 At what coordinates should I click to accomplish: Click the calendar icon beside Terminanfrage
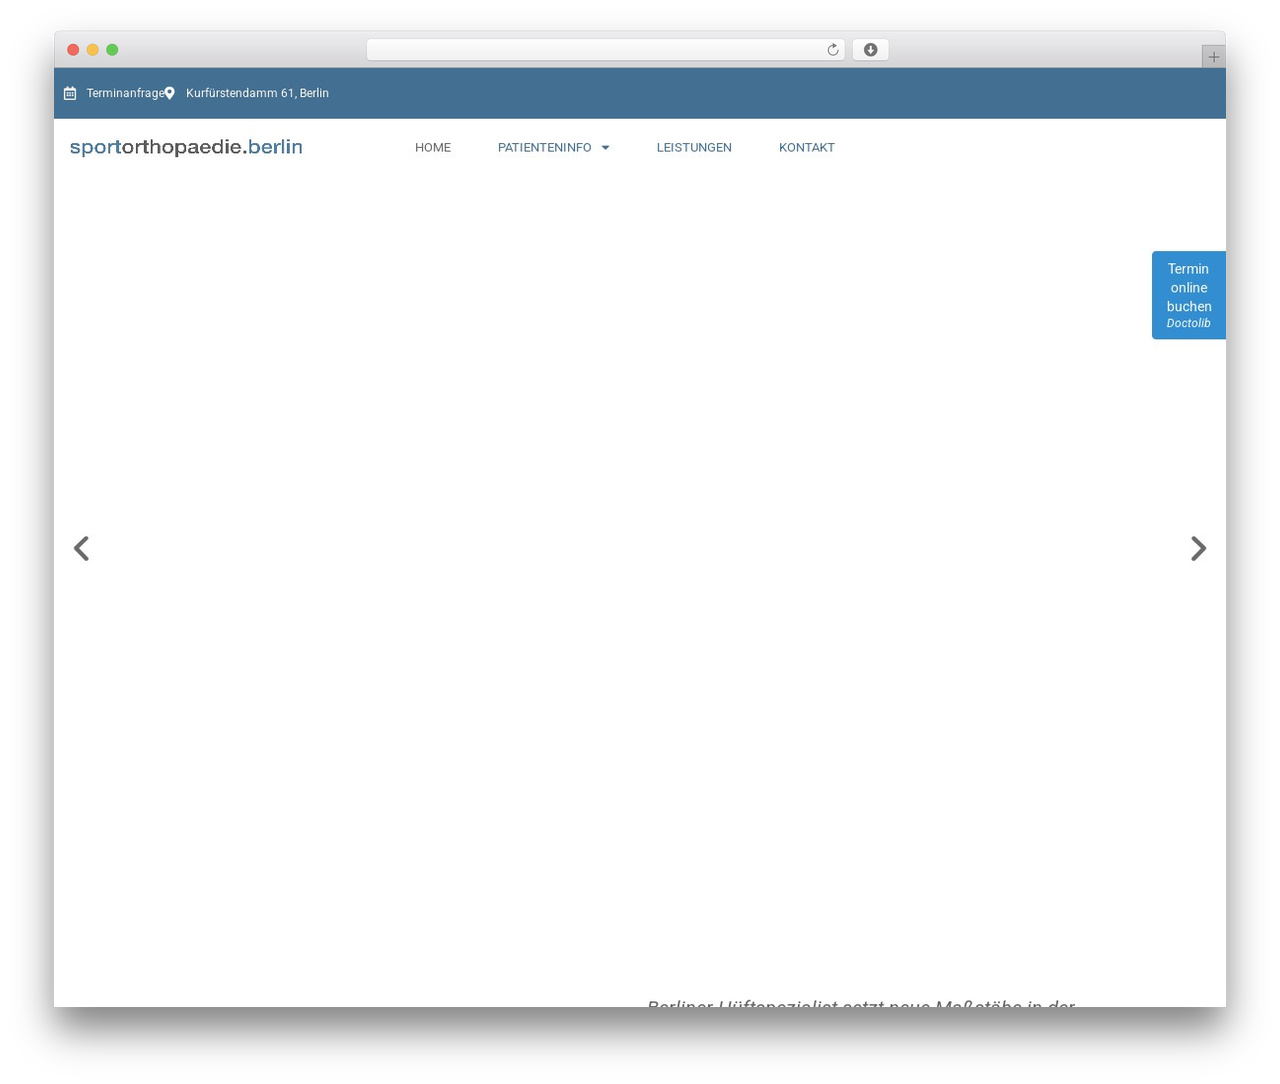[70, 93]
